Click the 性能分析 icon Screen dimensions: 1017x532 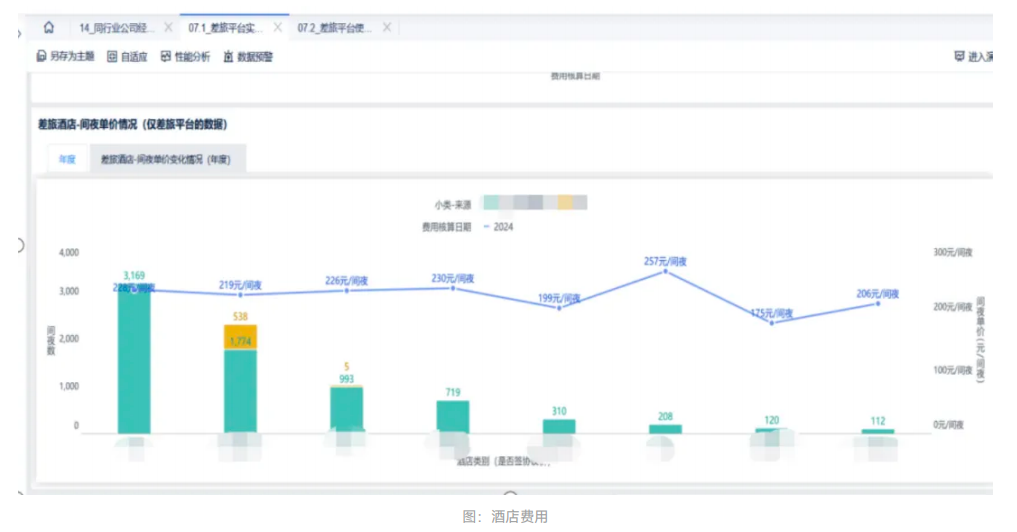pos(166,56)
